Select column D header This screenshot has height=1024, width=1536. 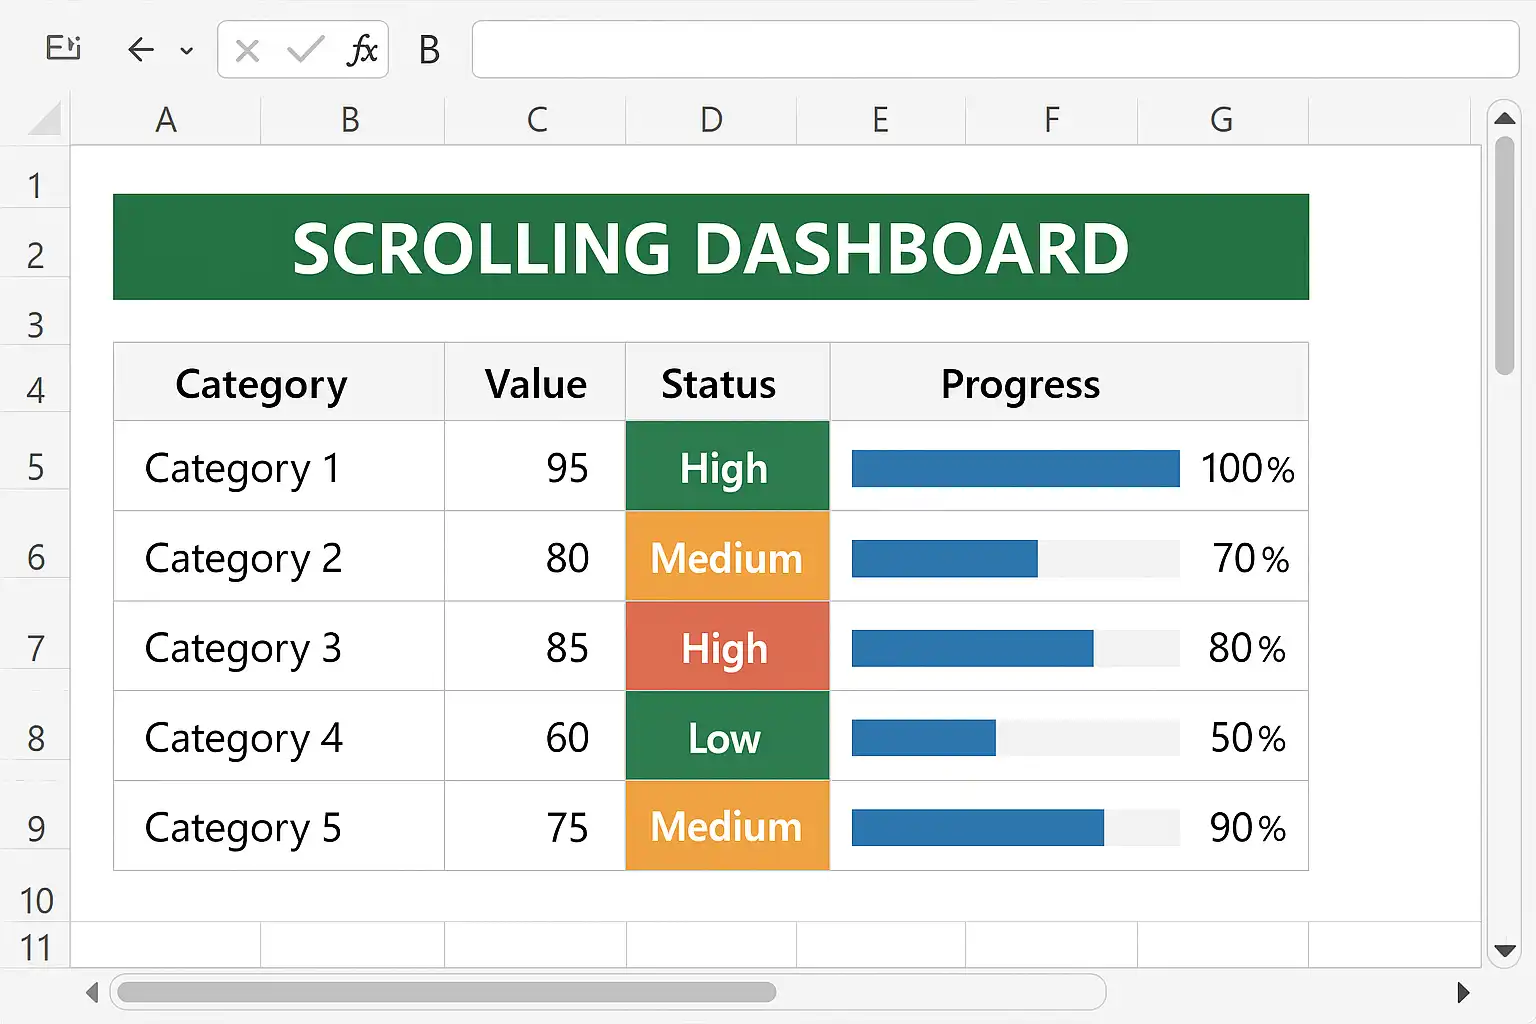(711, 120)
